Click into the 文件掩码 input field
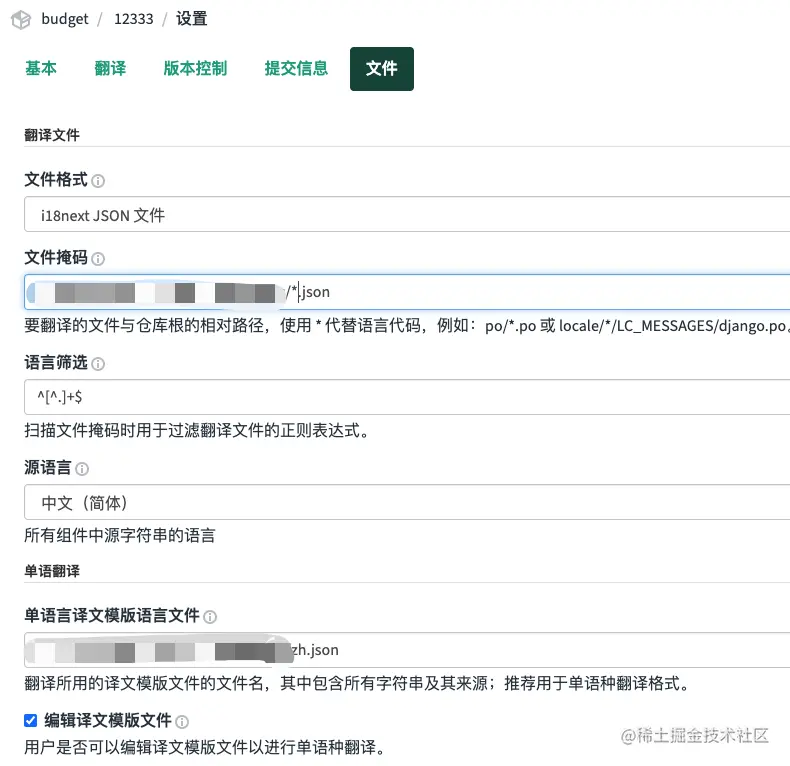790x766 pixels. point(407,292)
